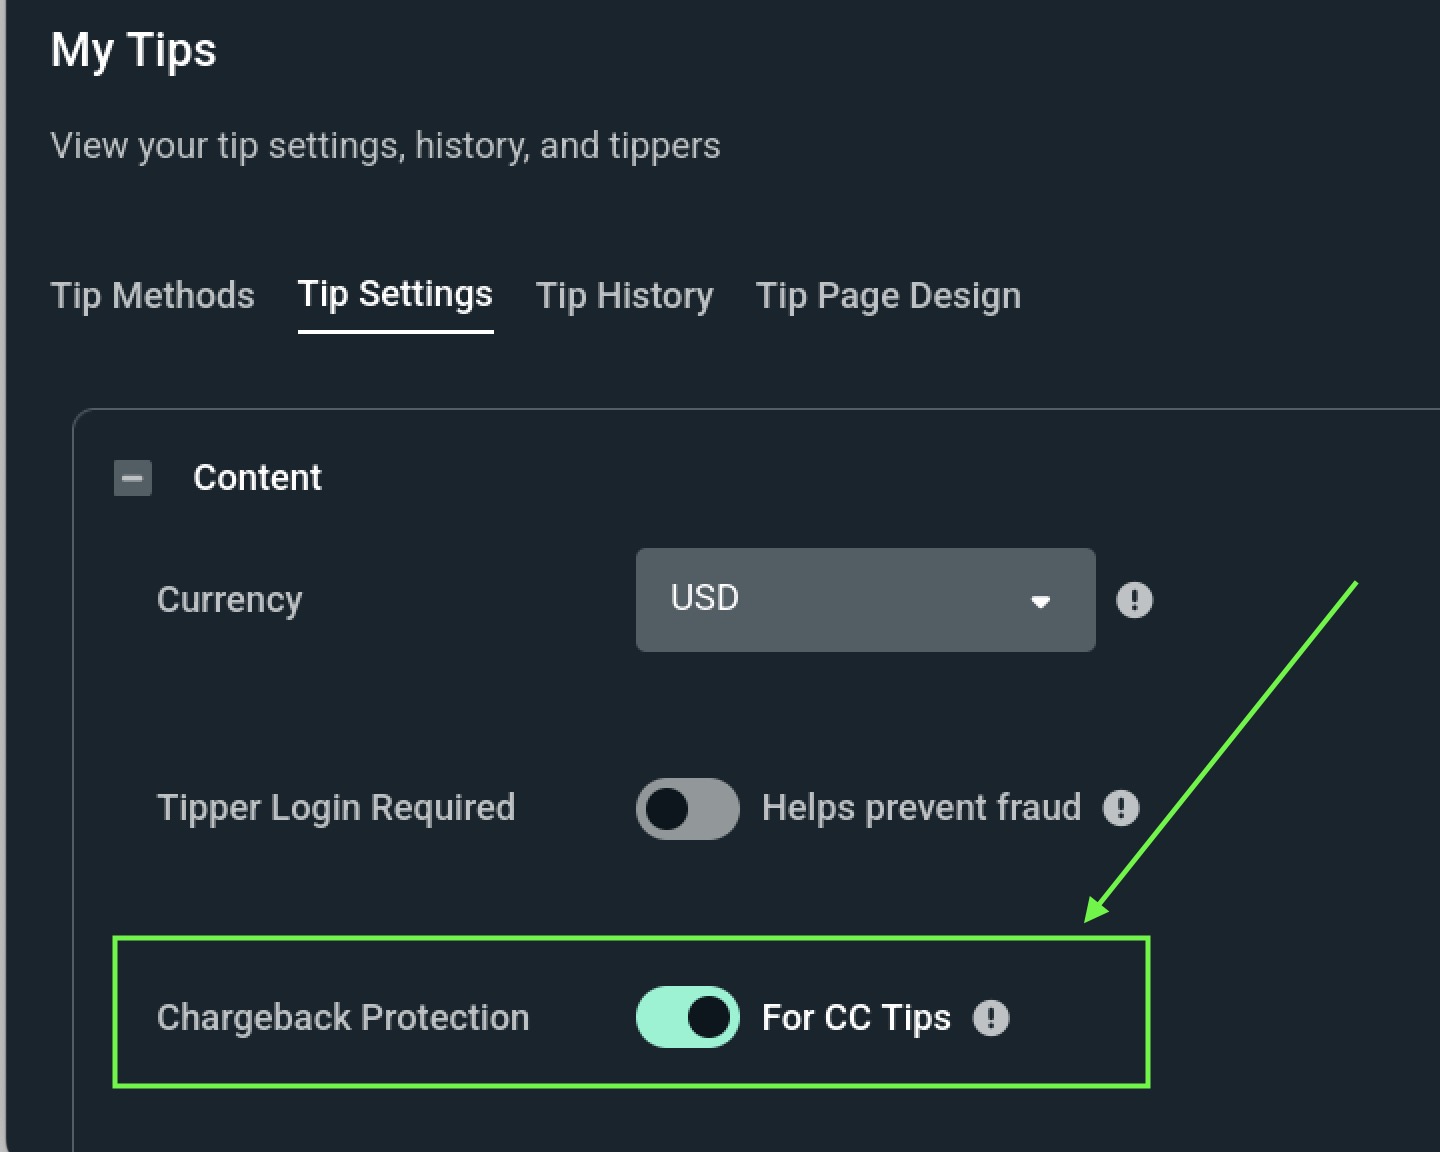Click the info icon after Helps prevent fraud
Viewport: 1440px width, 1152px height.
point(1121,808)
